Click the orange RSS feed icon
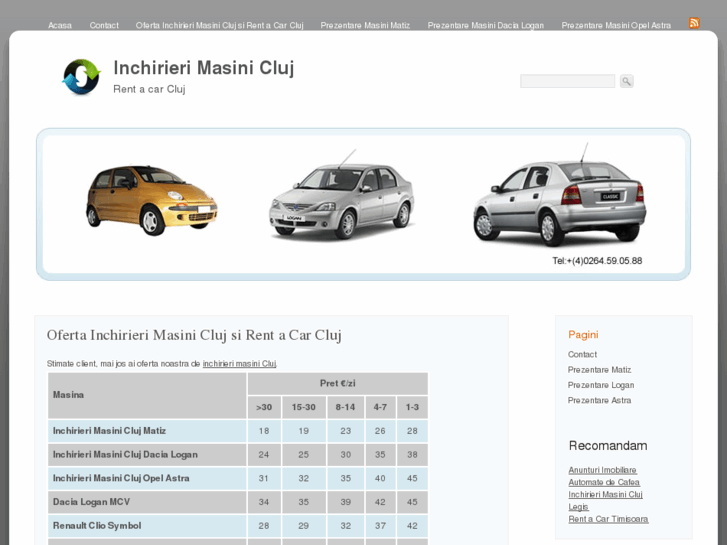727x545 pixels. point(694,23)
